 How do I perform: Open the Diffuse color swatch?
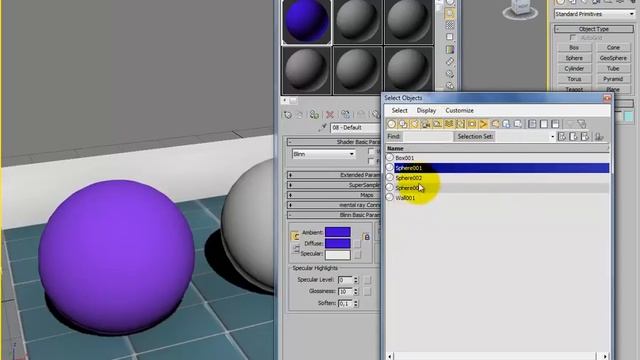click(x=338, y=243)
